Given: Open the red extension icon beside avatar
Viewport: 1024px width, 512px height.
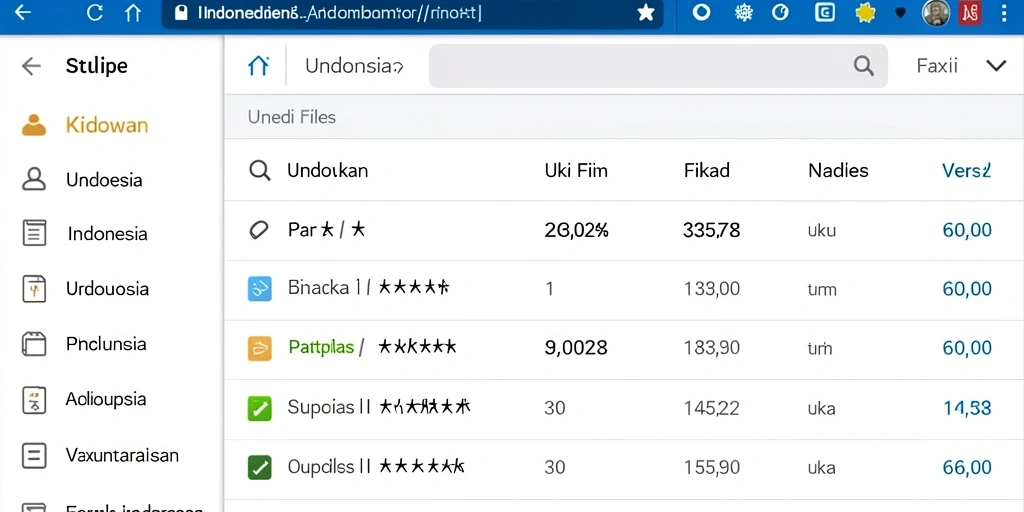Looking at the screenshot, I should [970, 13].
